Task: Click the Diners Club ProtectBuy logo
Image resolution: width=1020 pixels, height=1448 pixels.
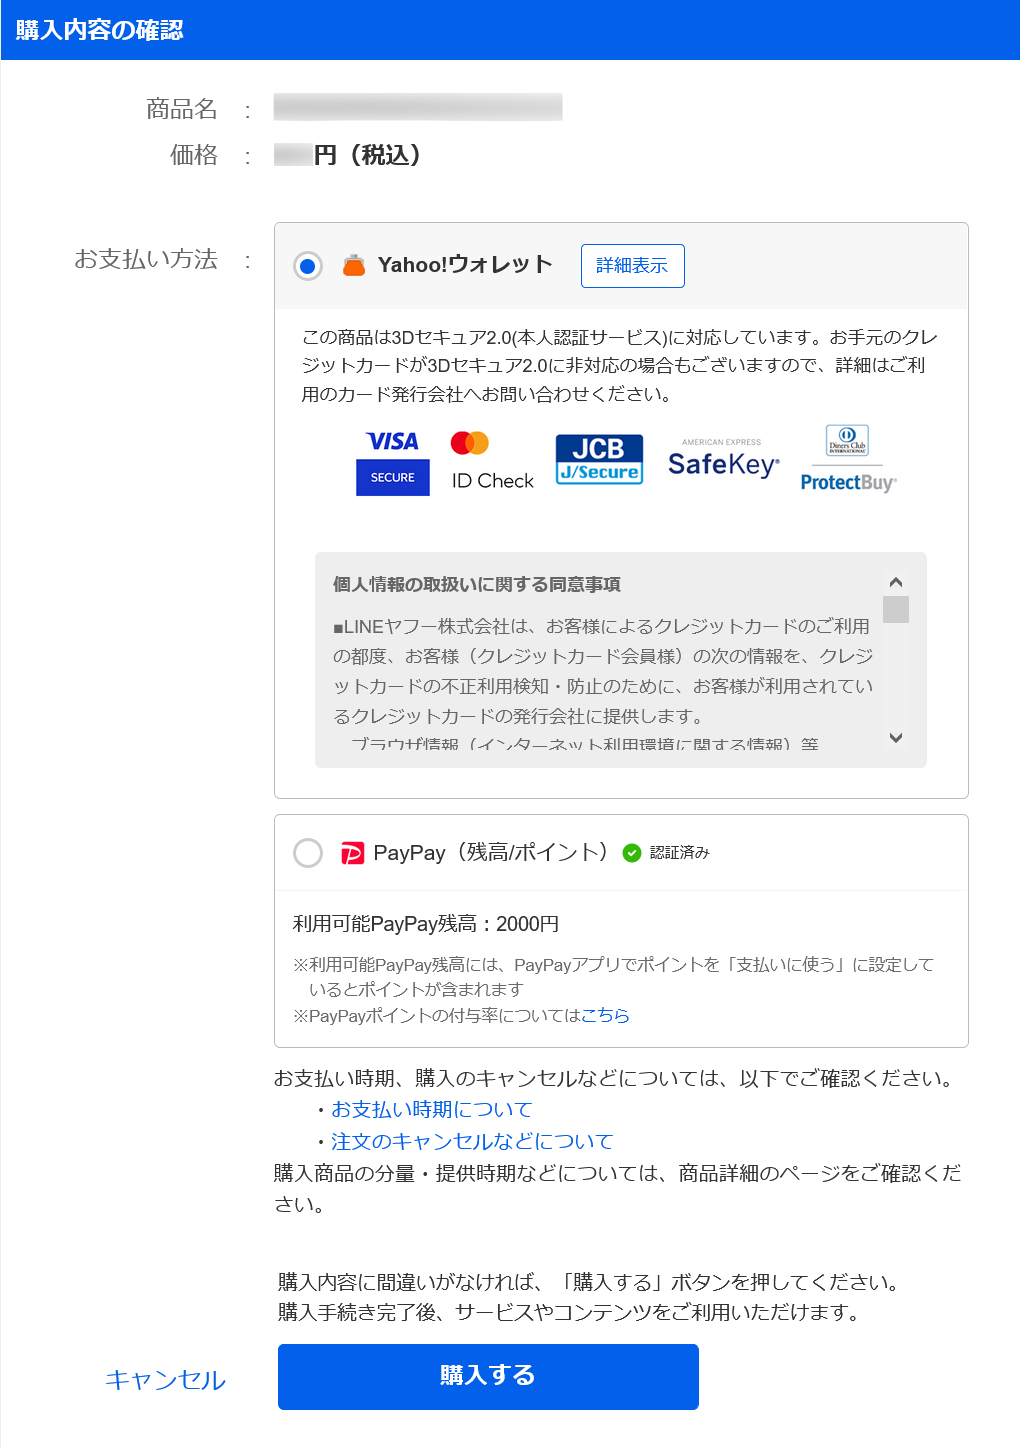Action: tap(848, 459)
